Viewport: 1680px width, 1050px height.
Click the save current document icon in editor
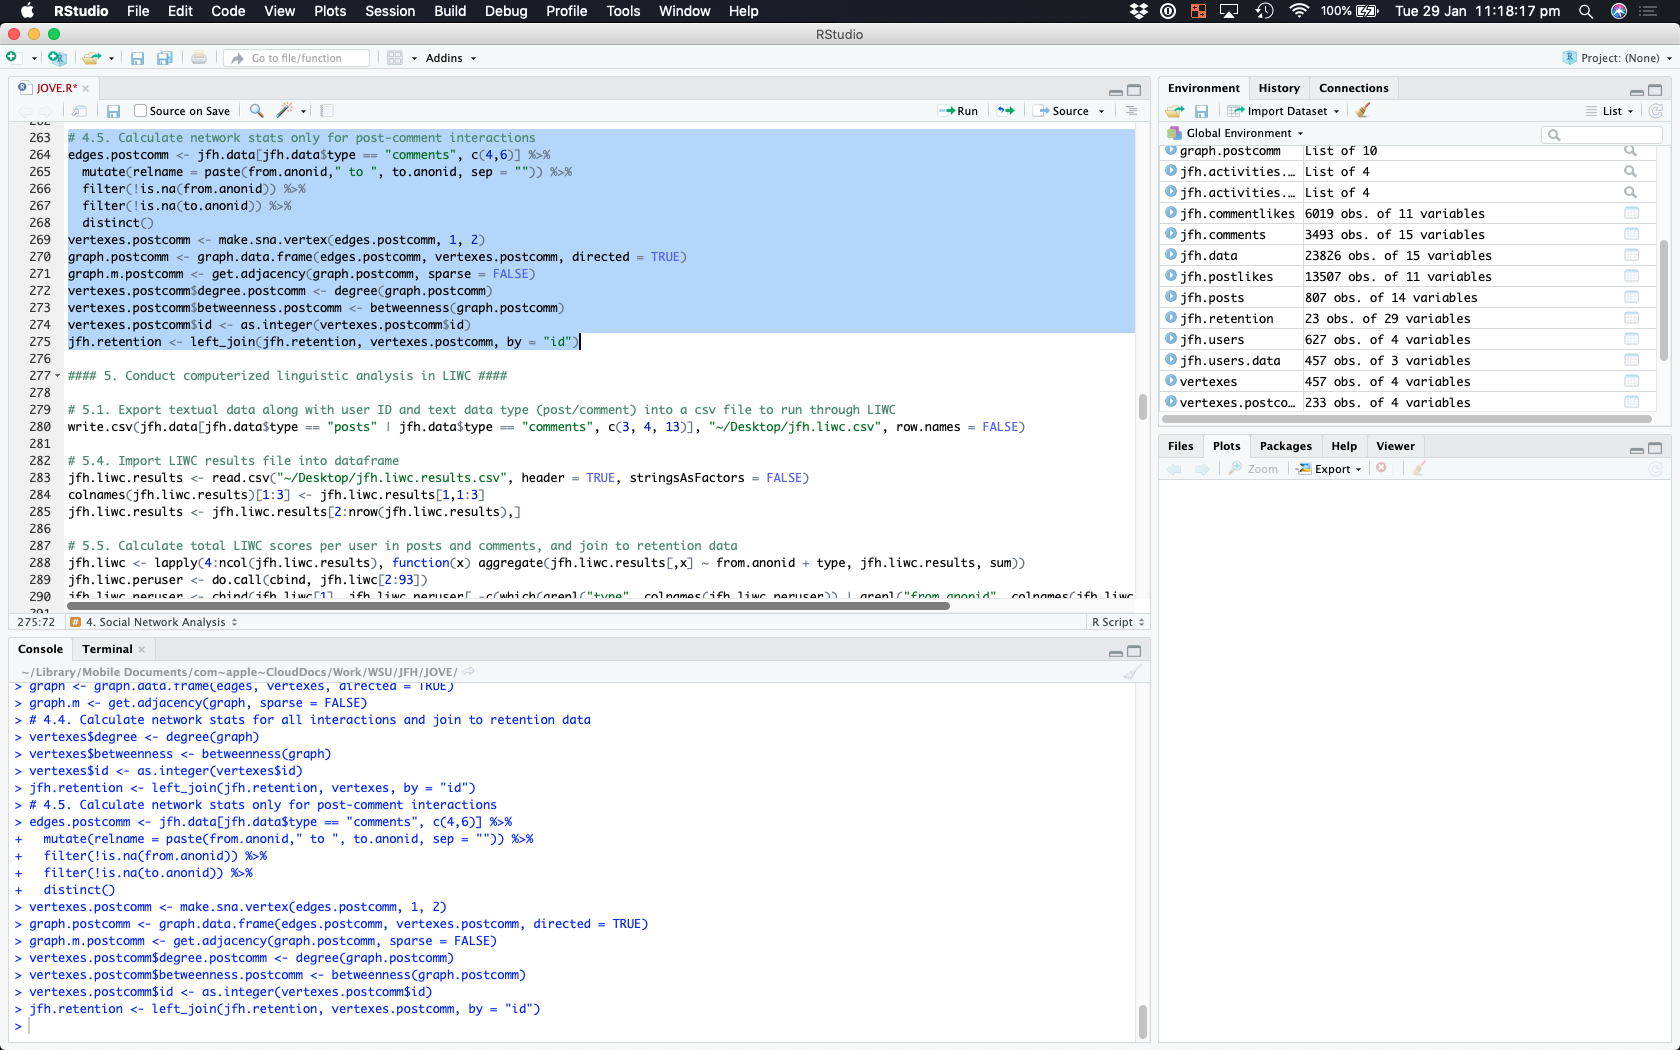coord(114,111)
